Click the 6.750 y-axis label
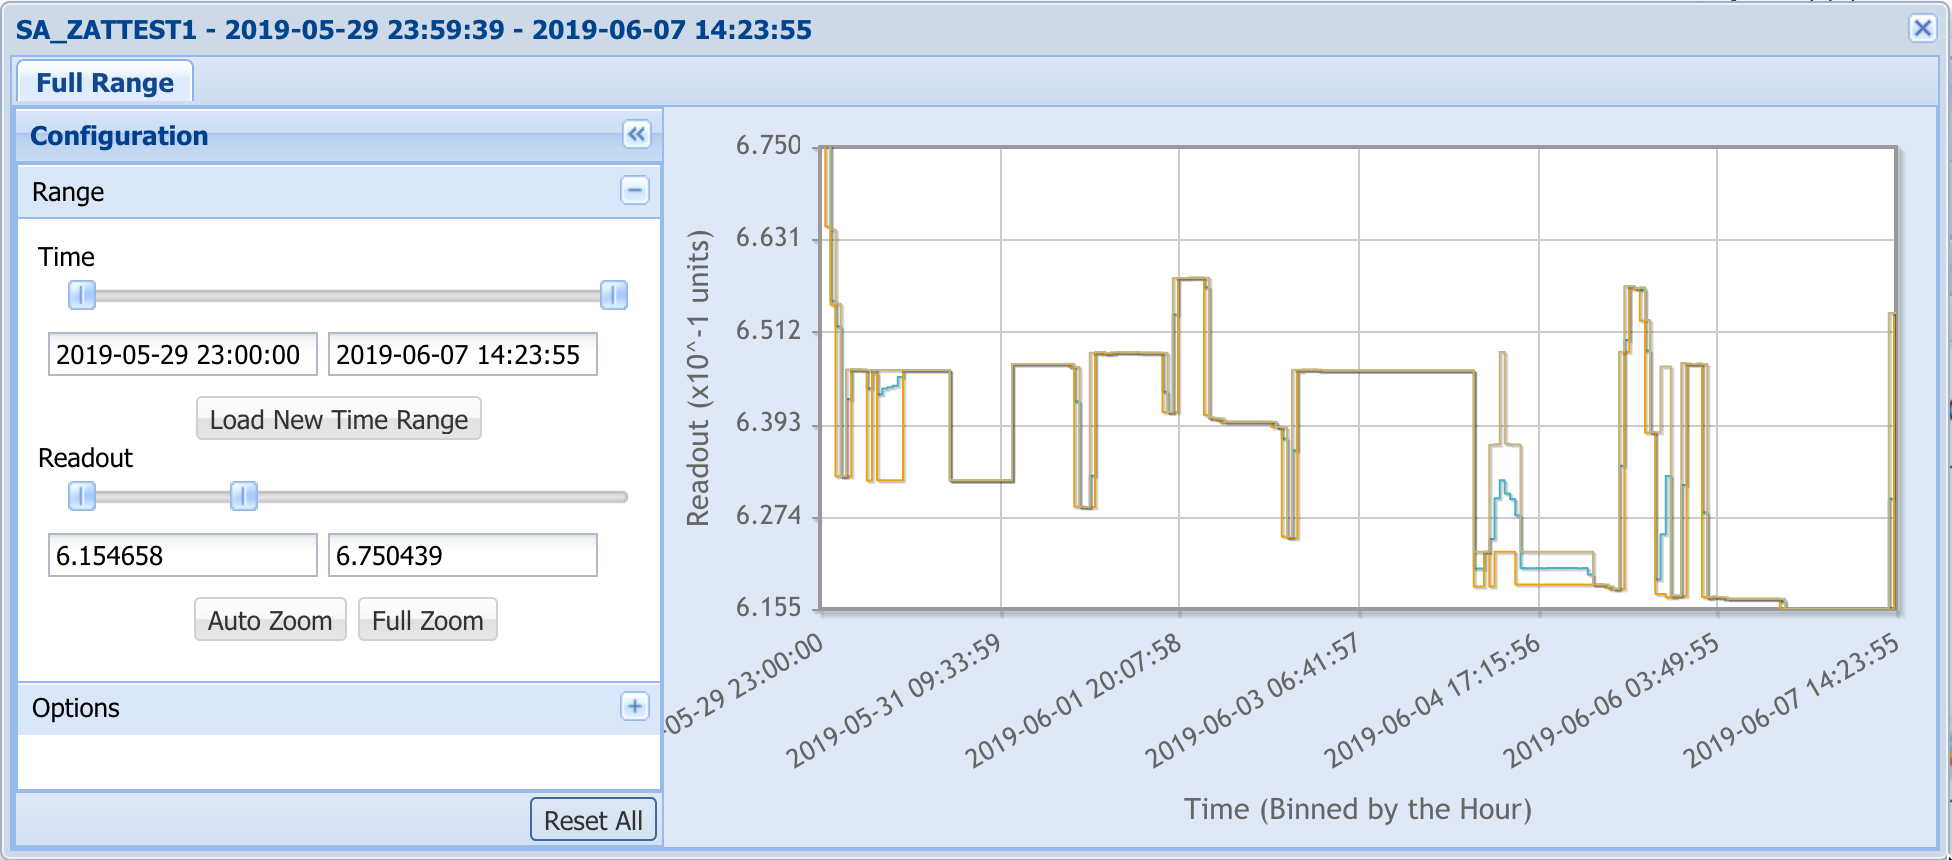The height and width of the screenshot is (860, 1952). point(768,146)
